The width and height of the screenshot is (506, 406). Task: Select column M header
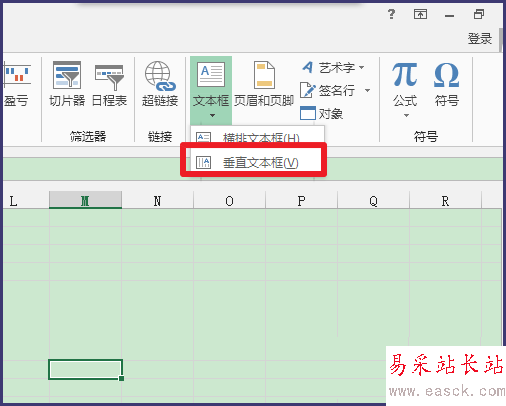(x=85, y=201)
